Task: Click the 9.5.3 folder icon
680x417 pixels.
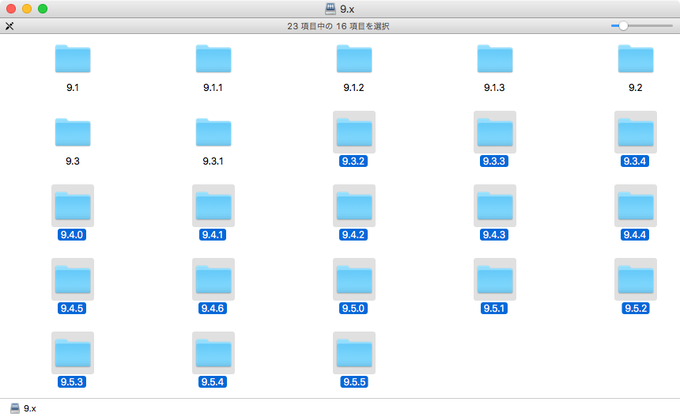Action: (72, 353)
